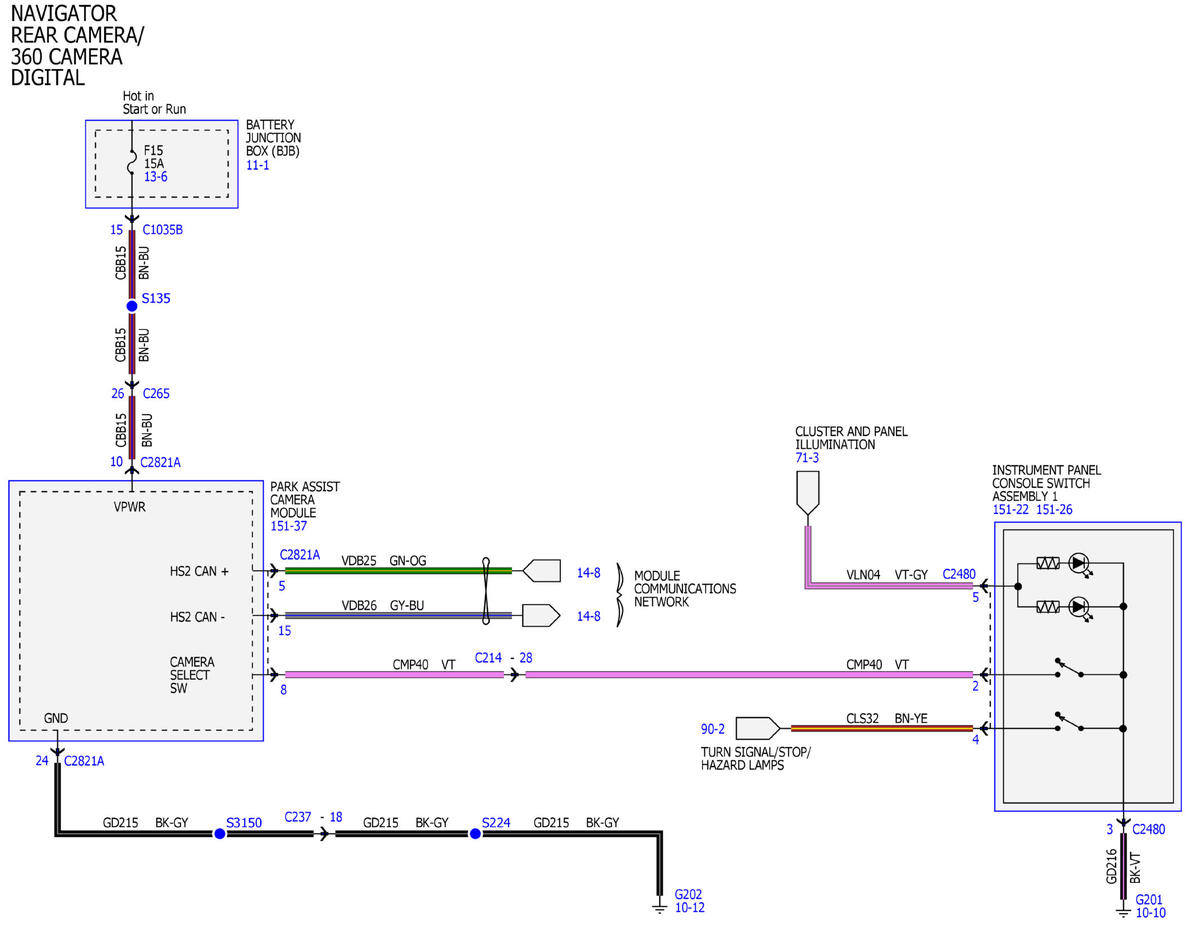The height and width of the screenshot is (927, 1200).
Task: Open the 151-26 switch assembly link
Action: [1055, 510]
